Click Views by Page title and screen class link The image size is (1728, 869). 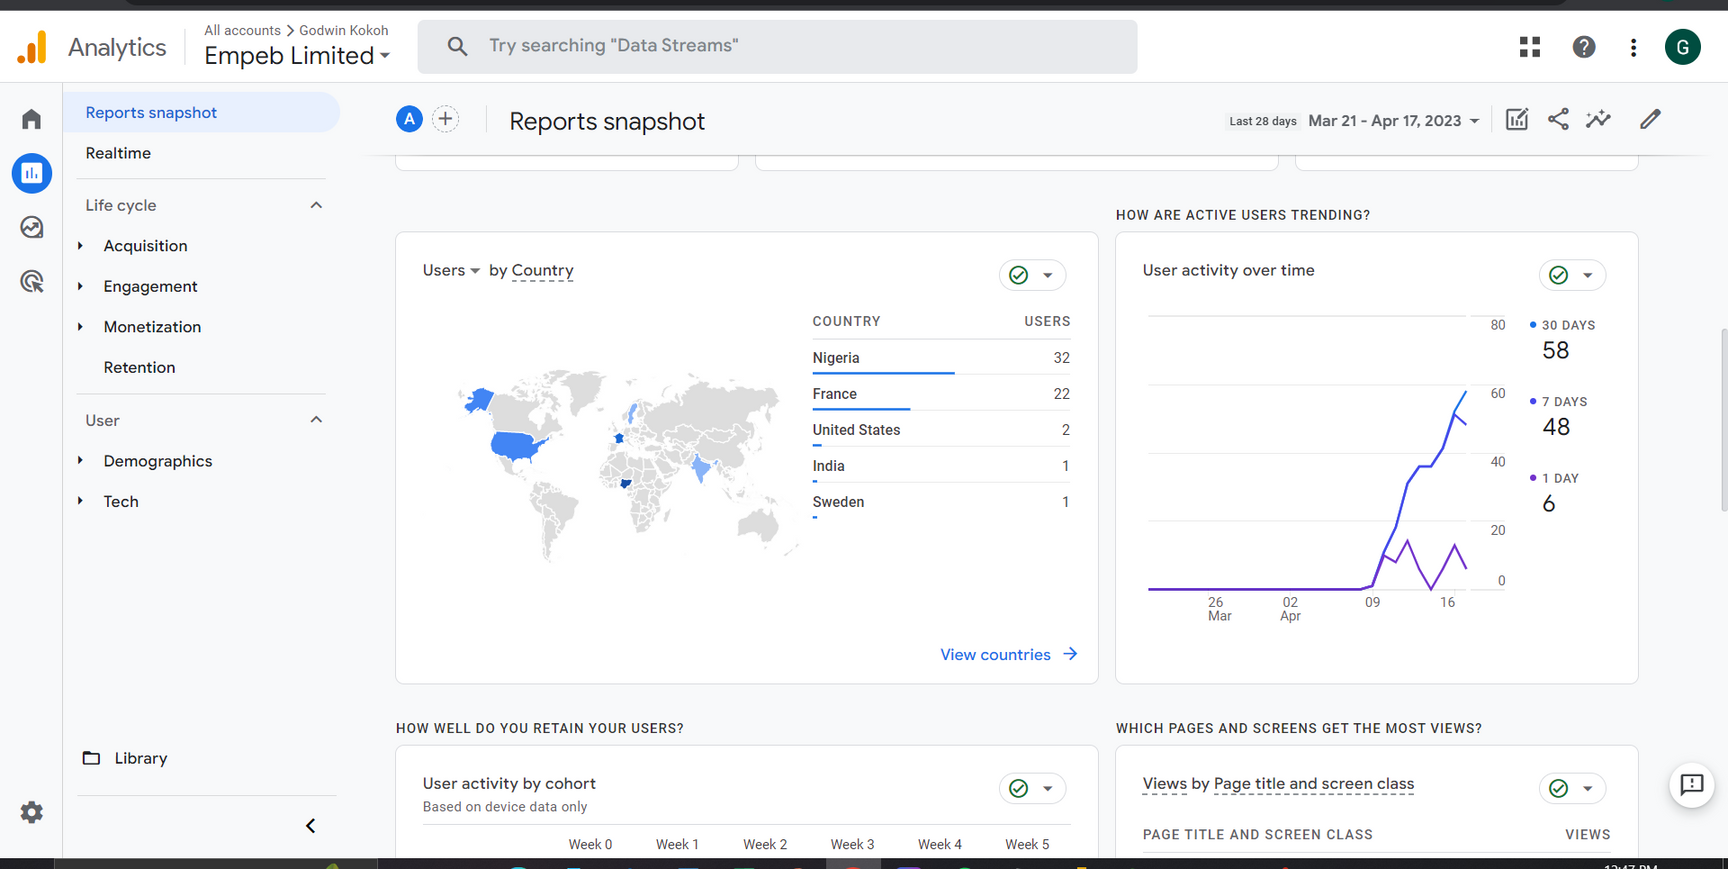pos(1278,784)
